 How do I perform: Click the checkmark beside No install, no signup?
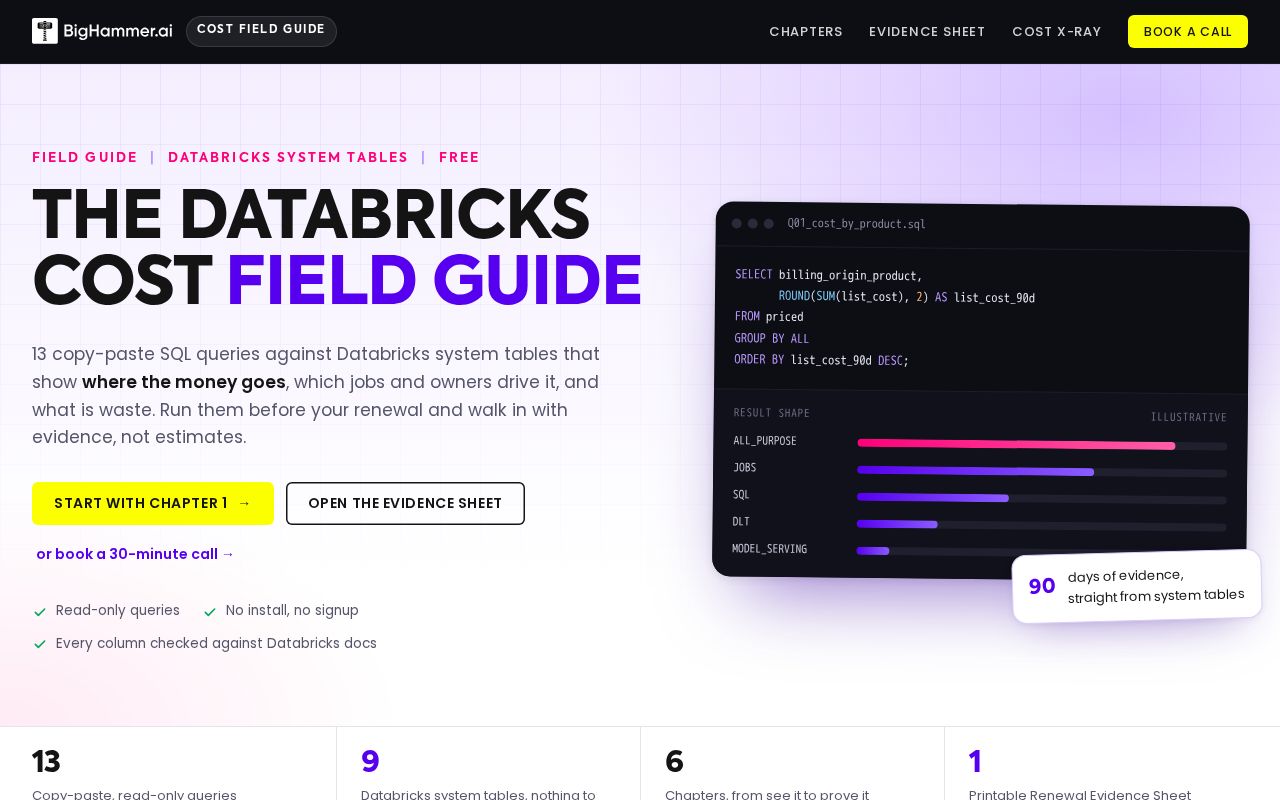tap(210, 612)
